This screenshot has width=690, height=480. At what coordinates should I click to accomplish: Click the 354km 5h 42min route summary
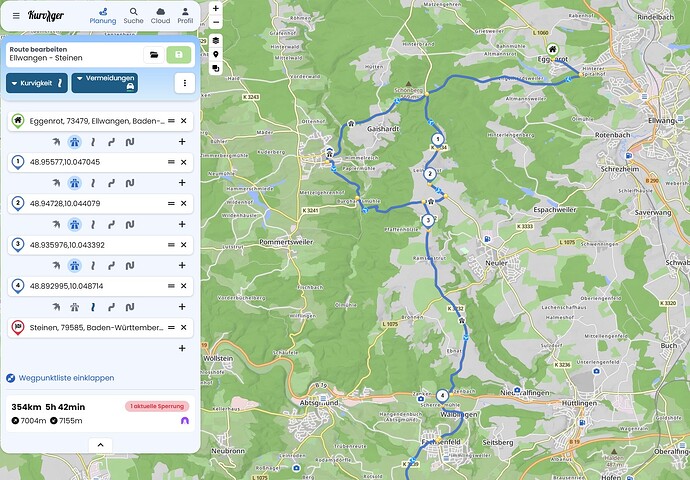coord(48,407)
